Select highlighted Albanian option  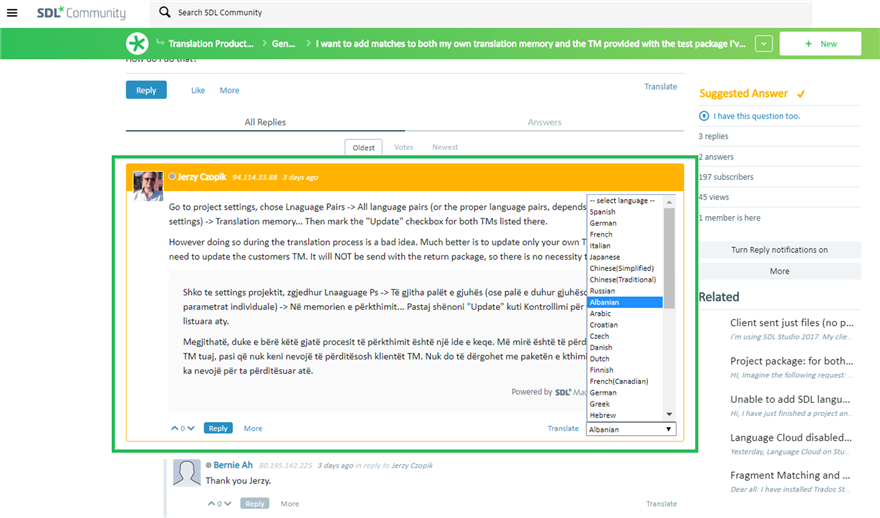tap(625, 302)
